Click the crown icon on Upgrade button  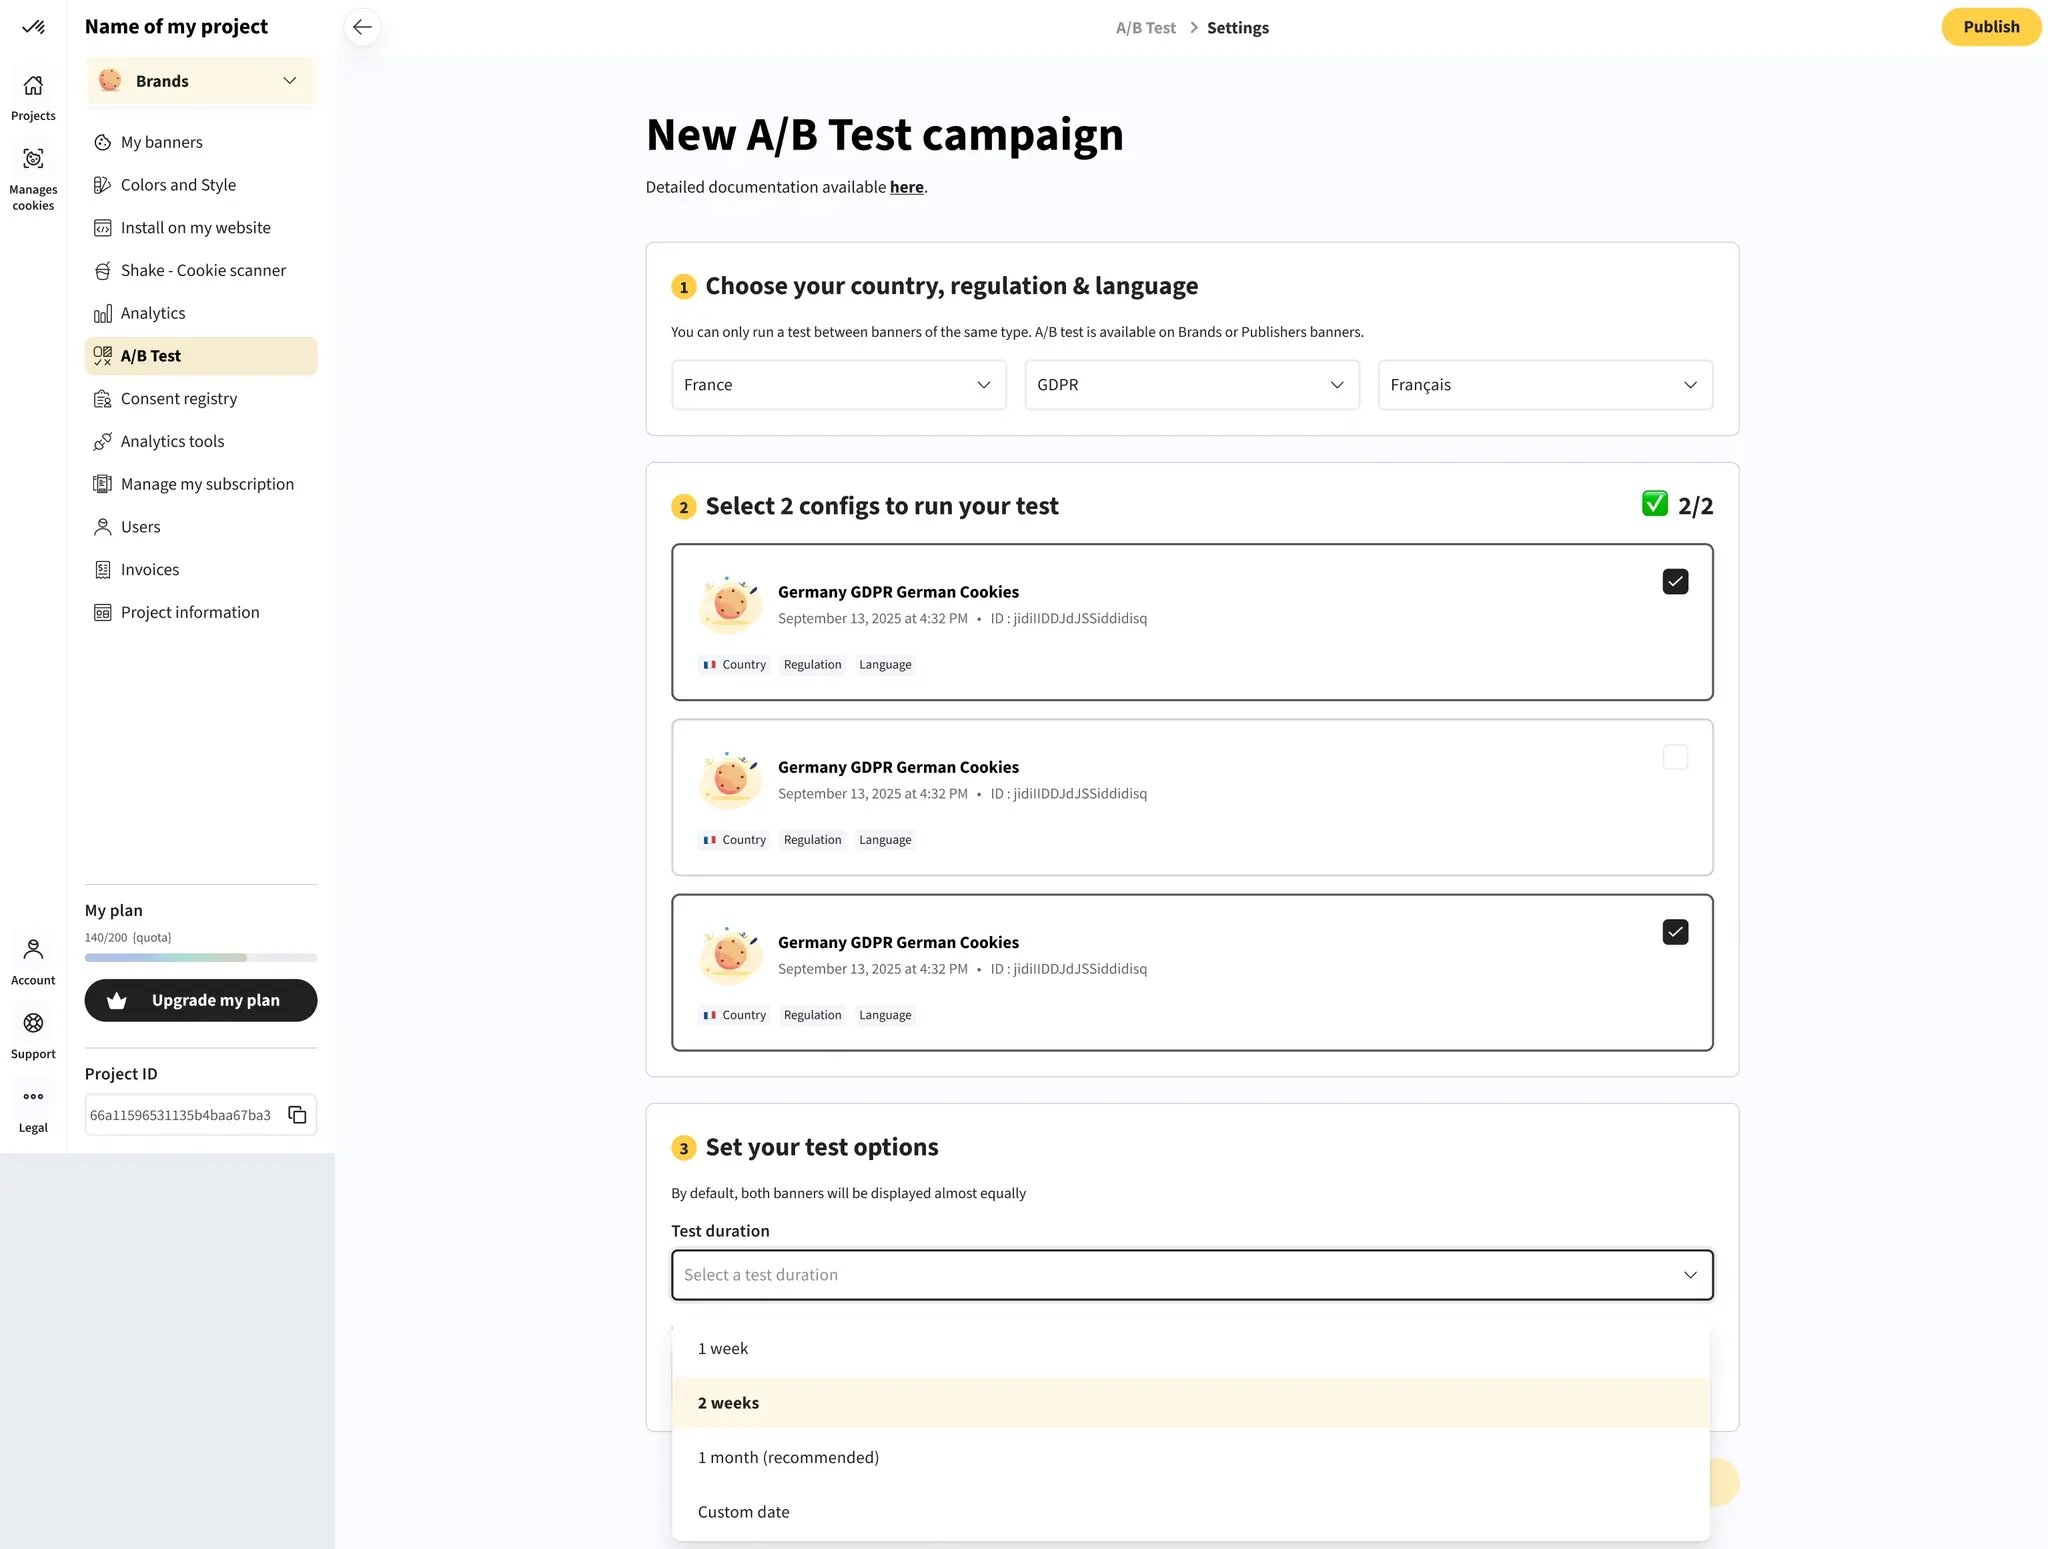117,1000
